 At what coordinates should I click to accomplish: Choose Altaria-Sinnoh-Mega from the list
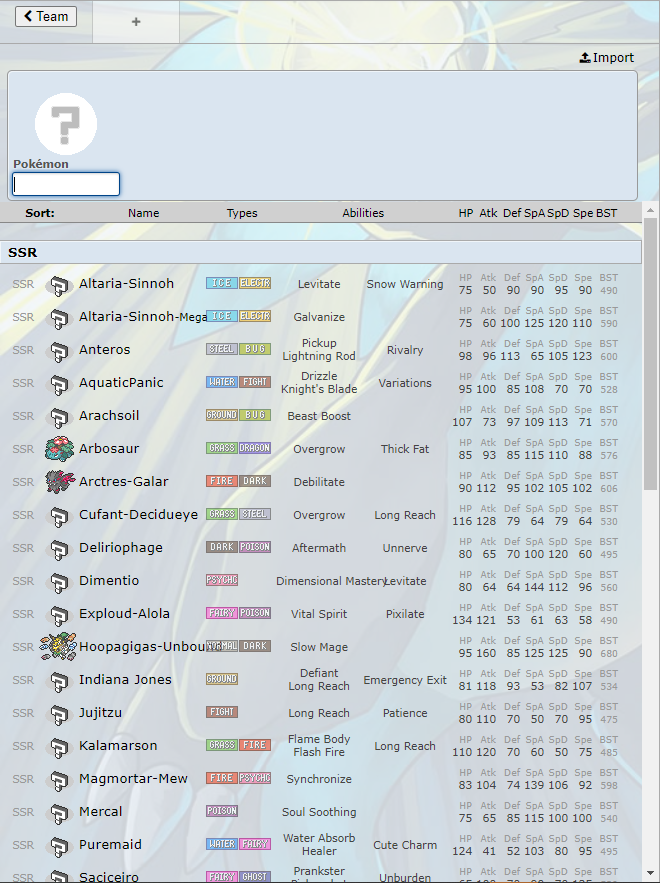pos(143,316)
